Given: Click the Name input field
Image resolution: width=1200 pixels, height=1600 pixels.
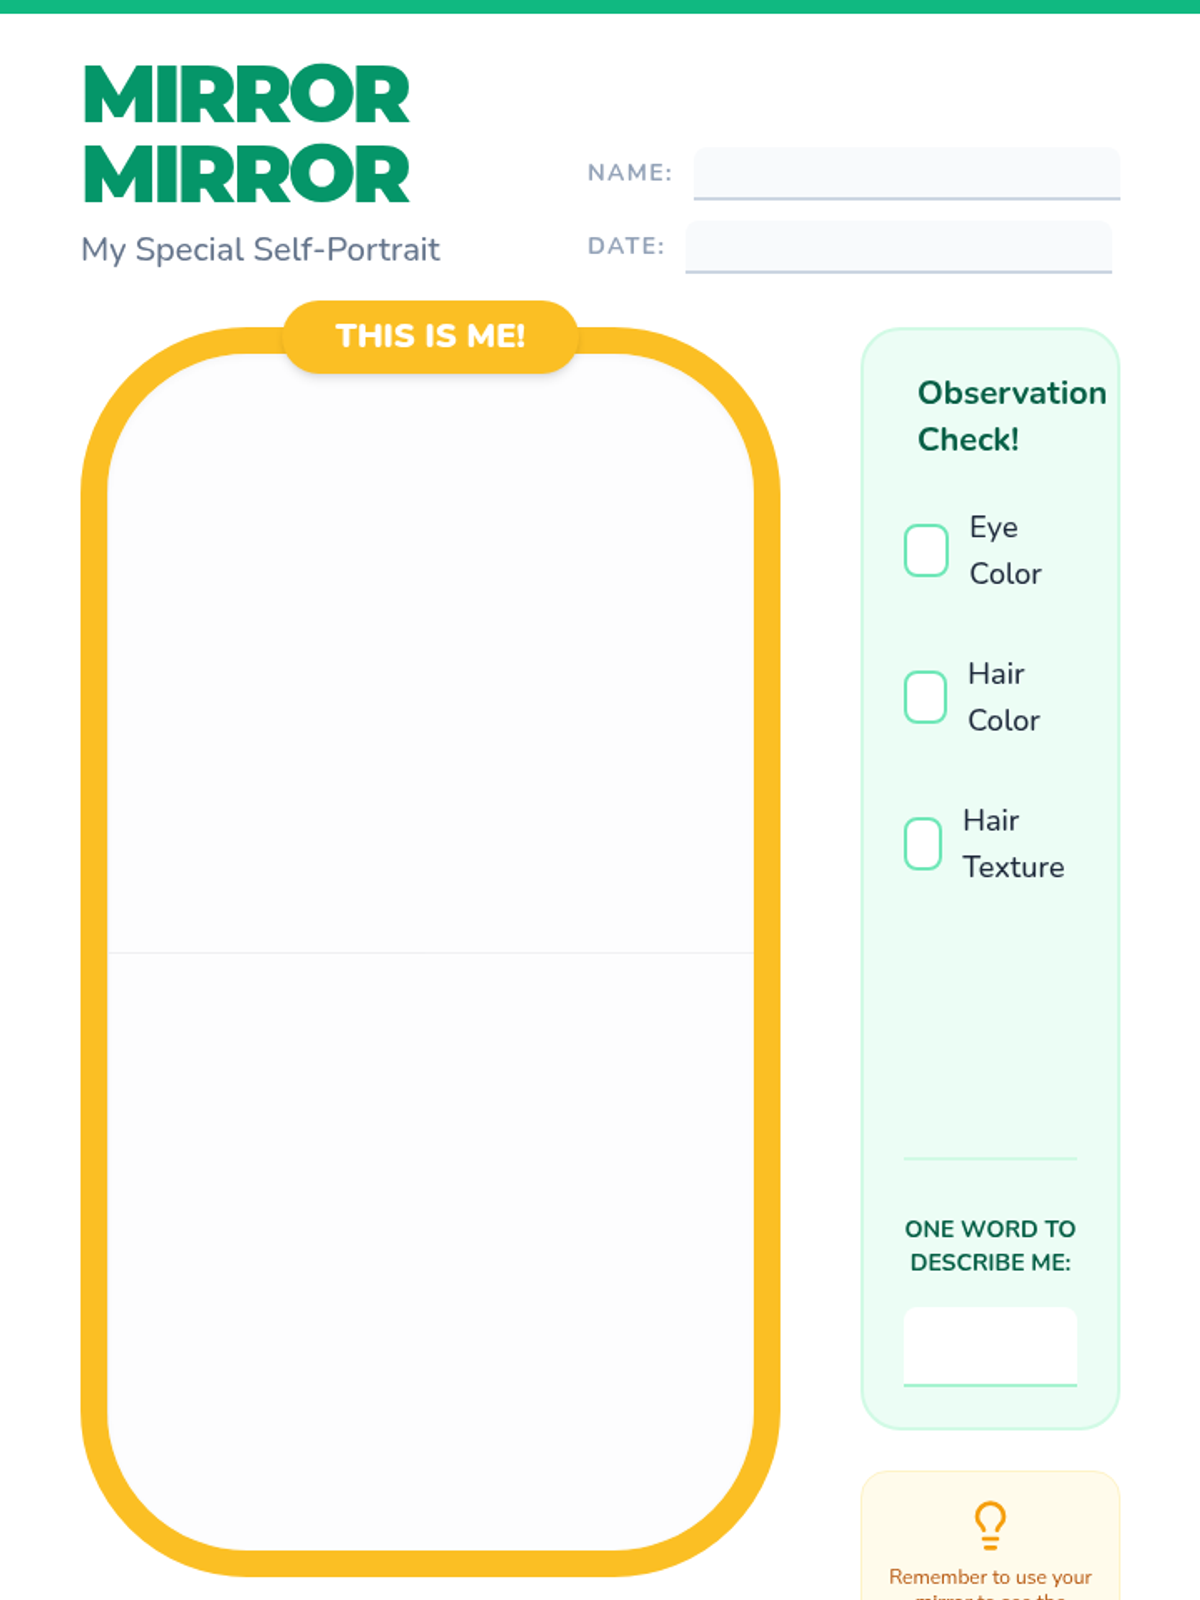Looking at the screenshot, I should coord(906,173).
